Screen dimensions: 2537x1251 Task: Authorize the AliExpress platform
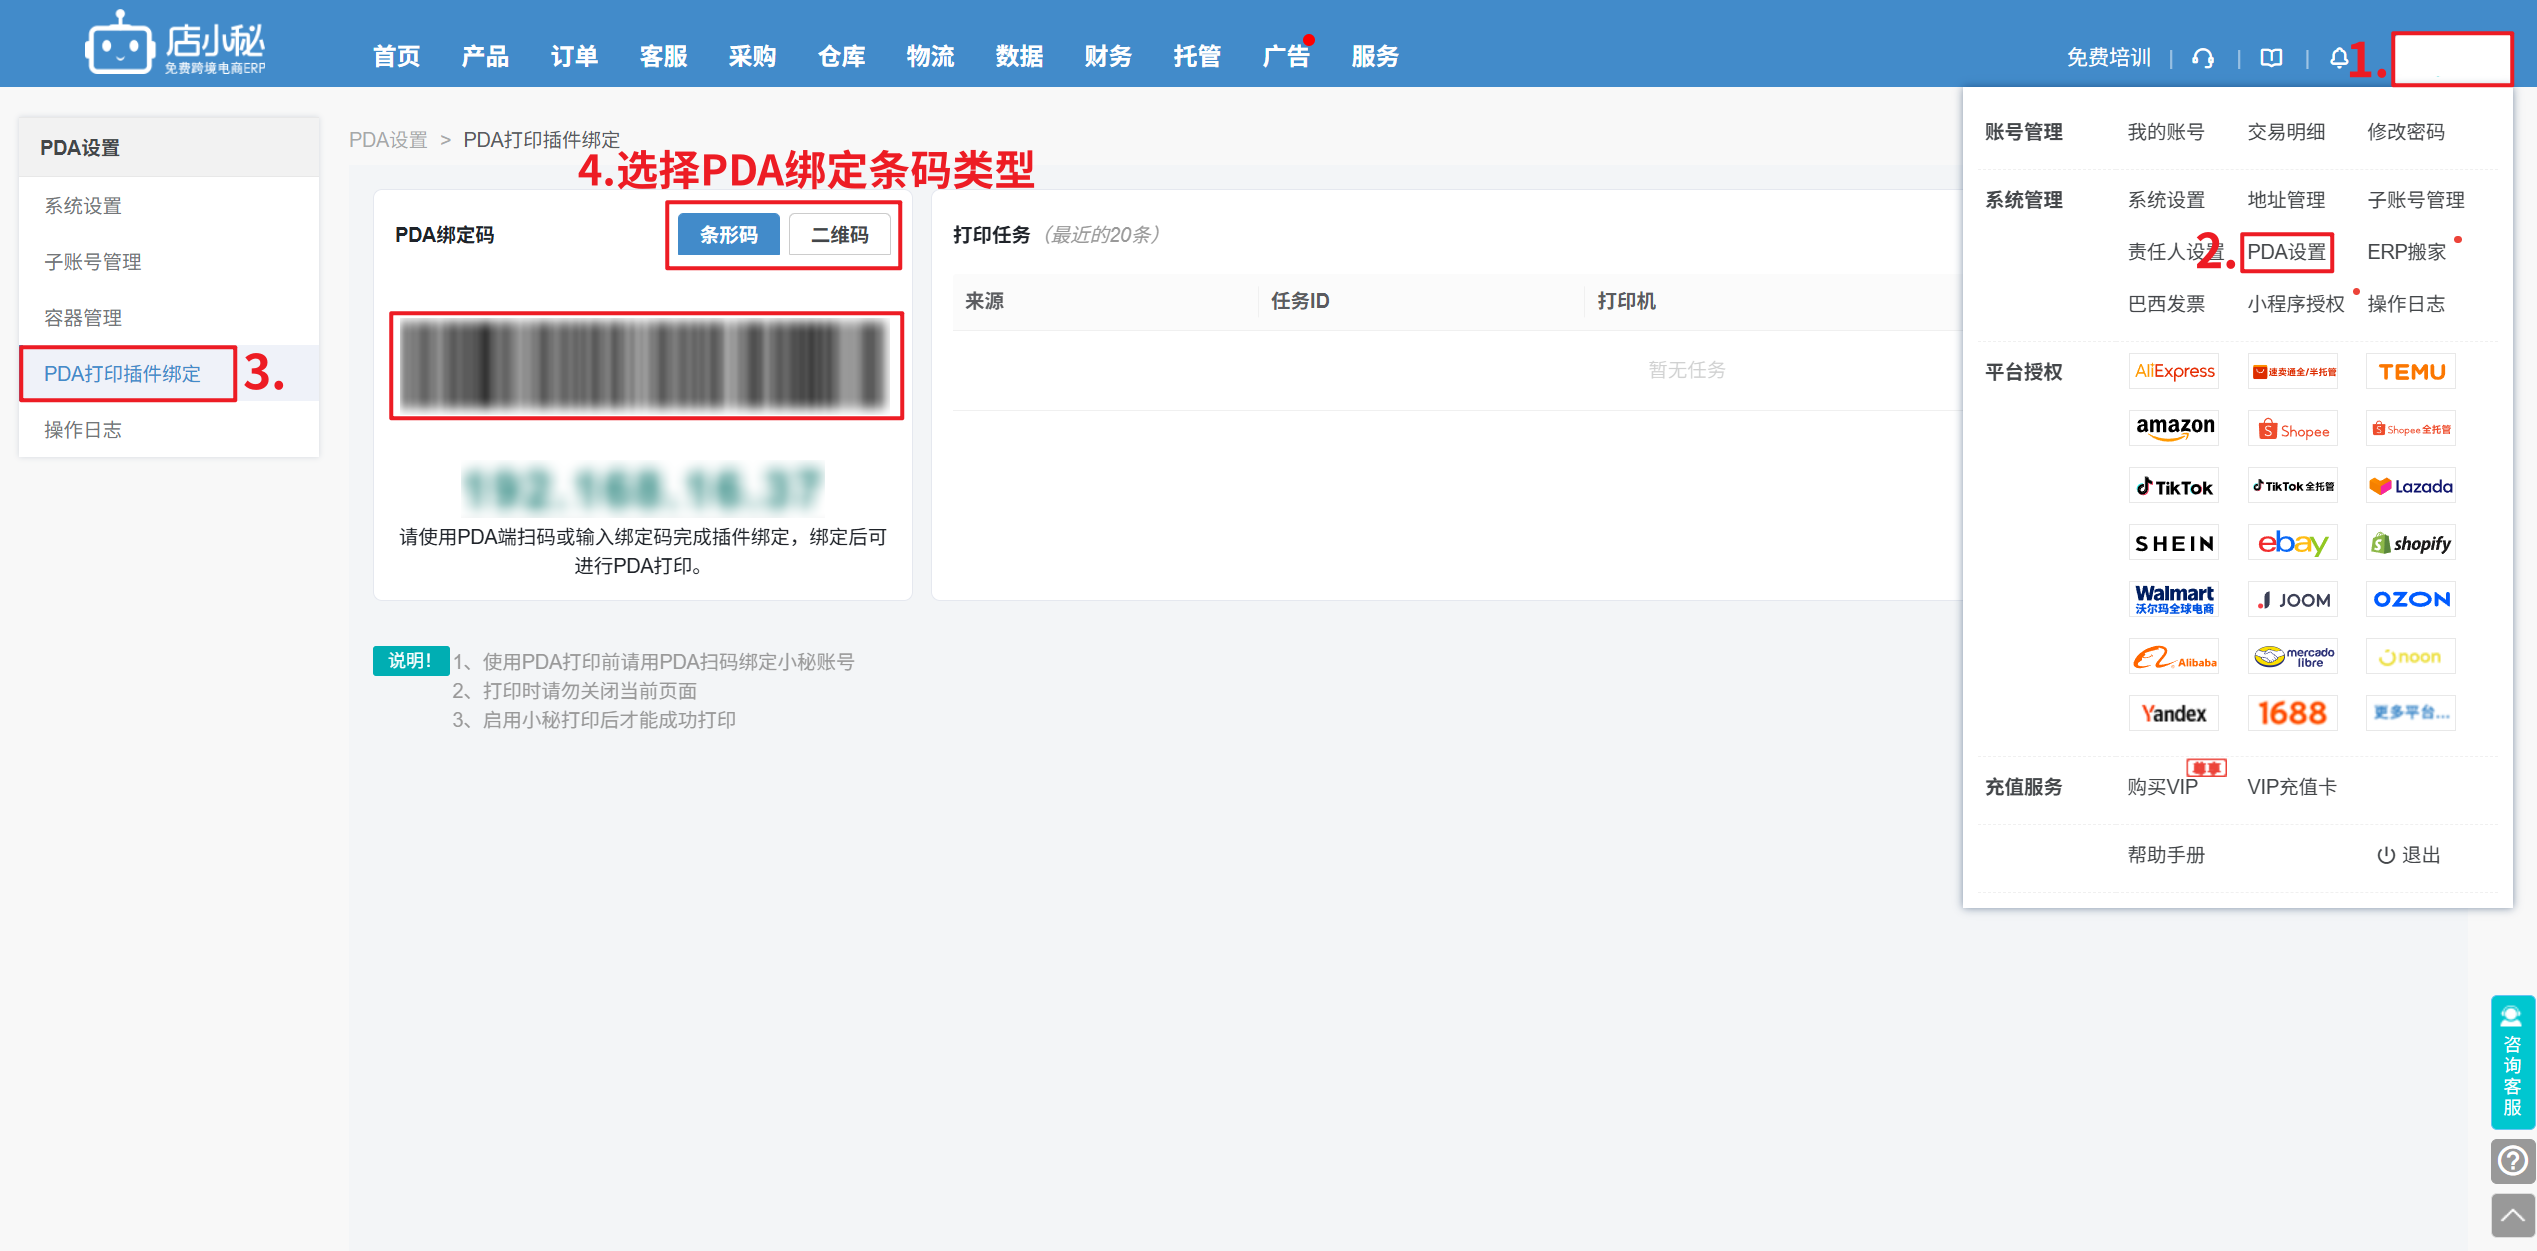point(2174,372)
